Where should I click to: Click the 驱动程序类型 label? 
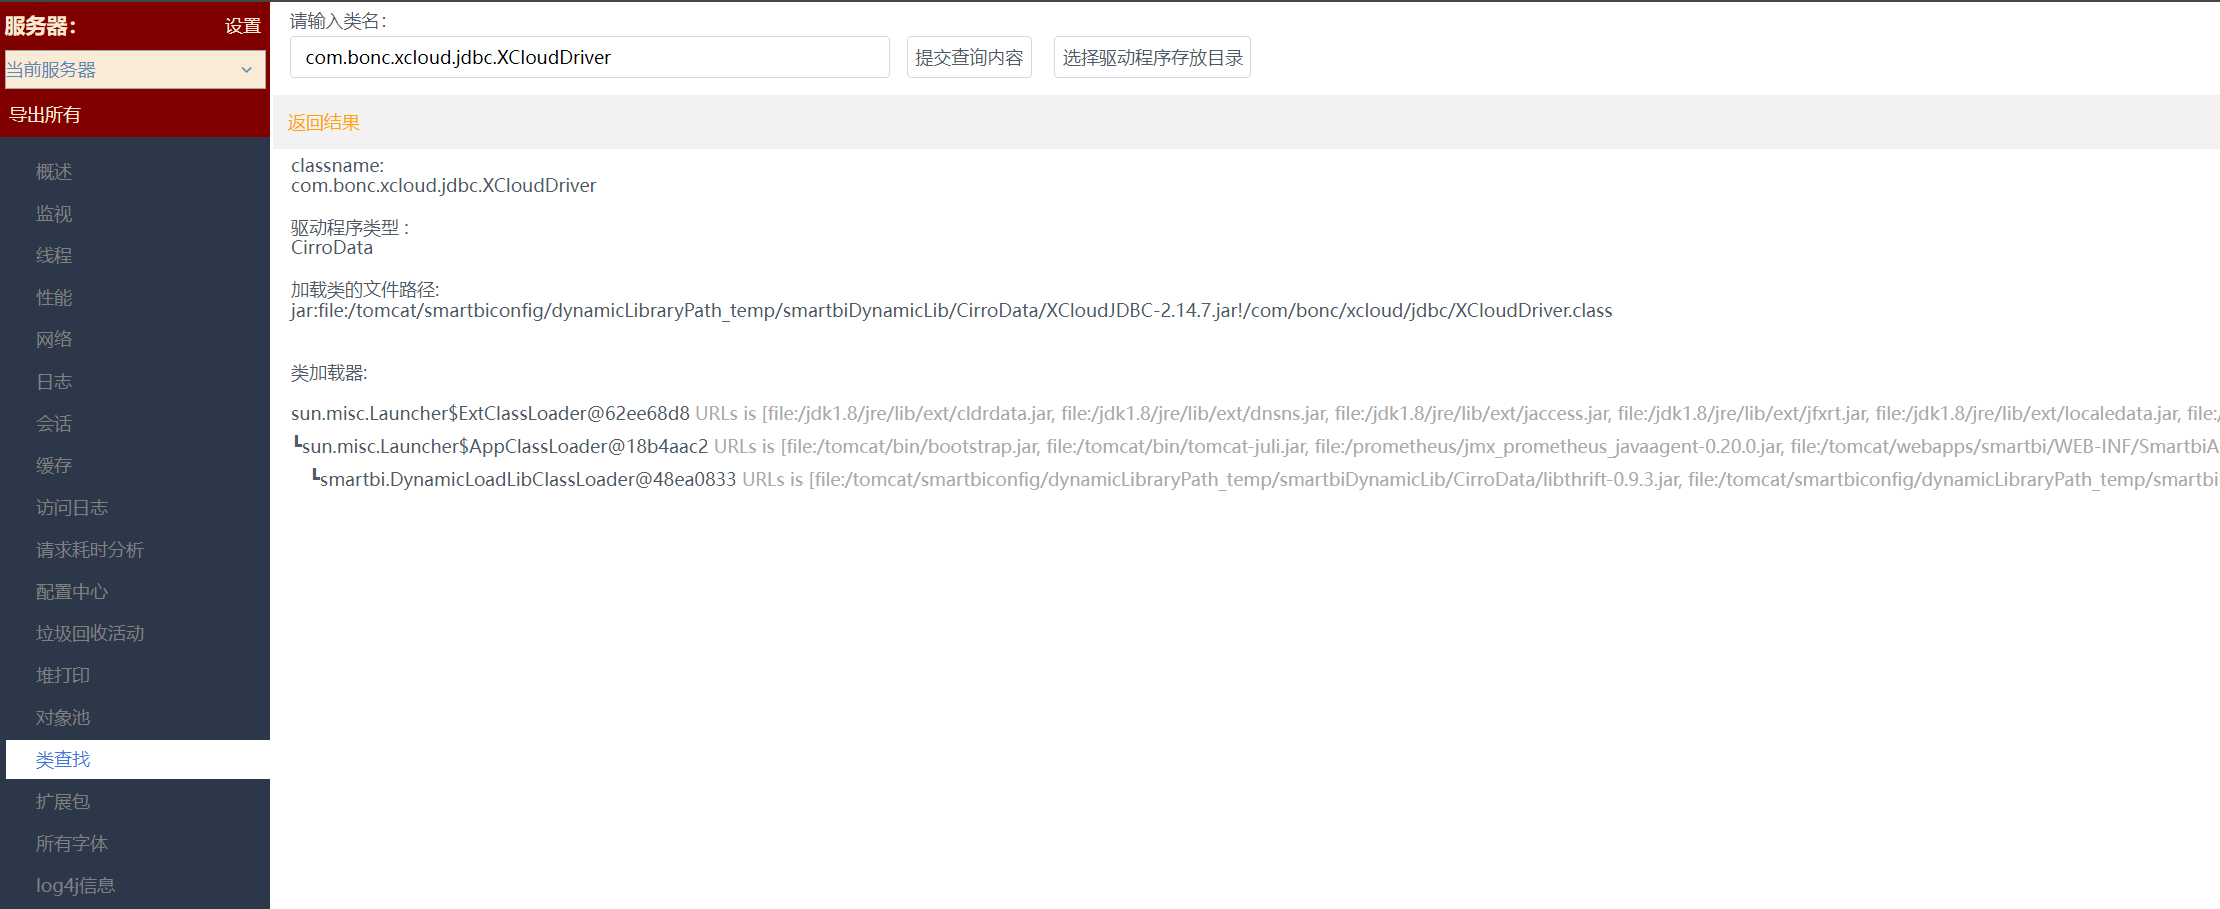tap(350, 228)
